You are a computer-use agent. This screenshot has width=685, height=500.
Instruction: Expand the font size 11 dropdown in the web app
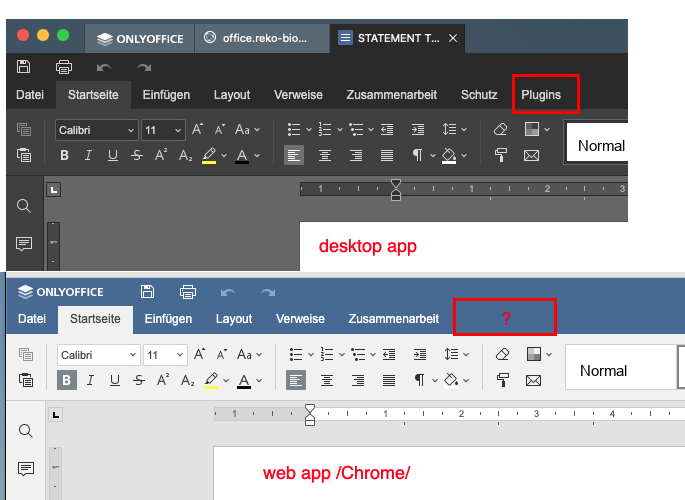click(179, 355)
